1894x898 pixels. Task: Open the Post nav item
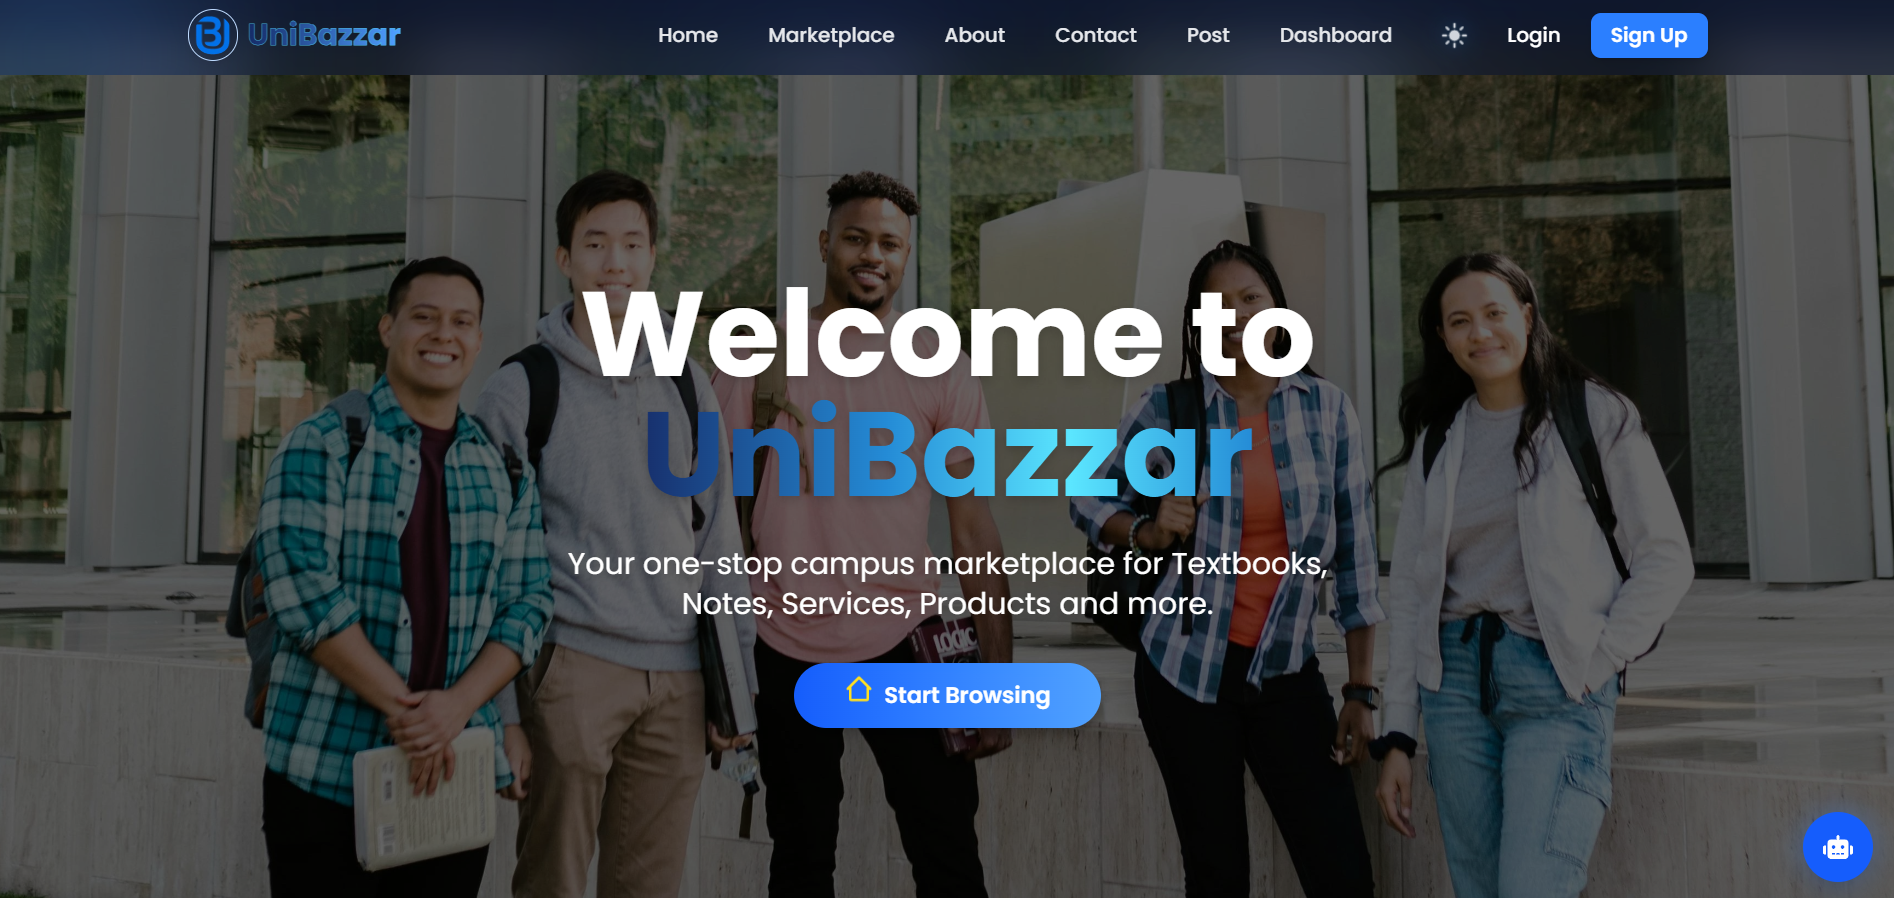(1208, 35)
